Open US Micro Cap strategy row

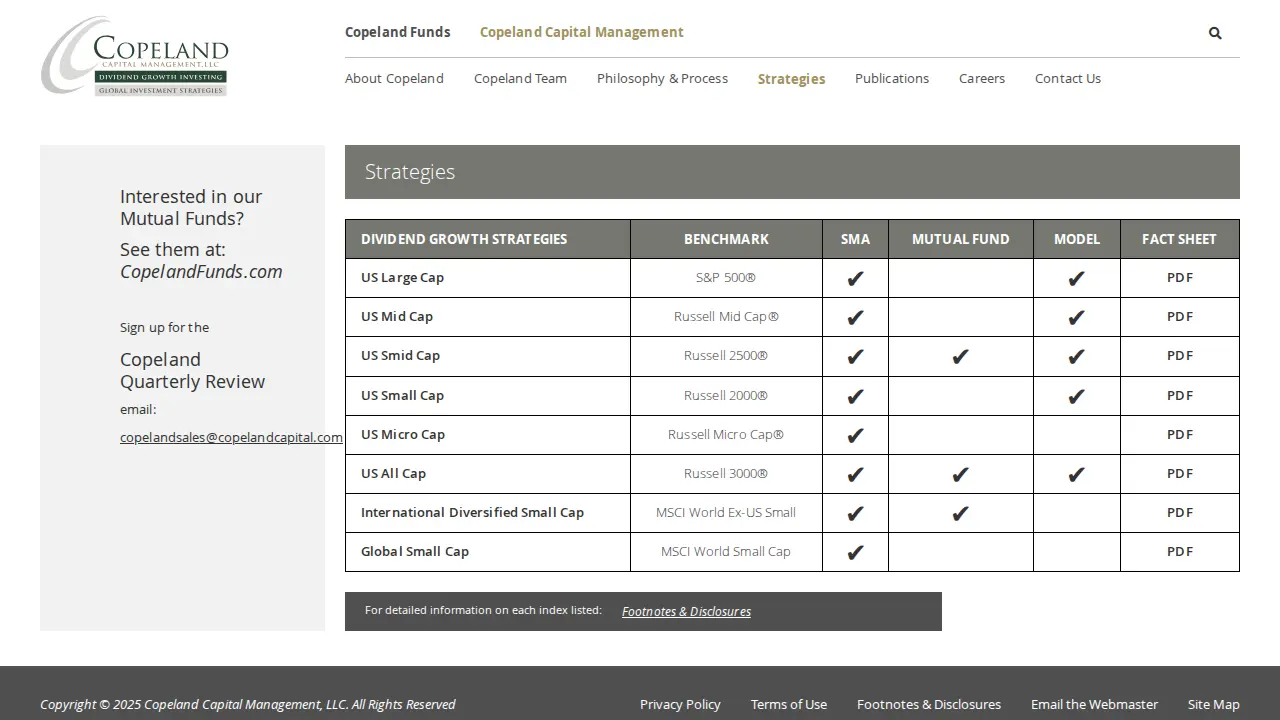tap(403, 434)
